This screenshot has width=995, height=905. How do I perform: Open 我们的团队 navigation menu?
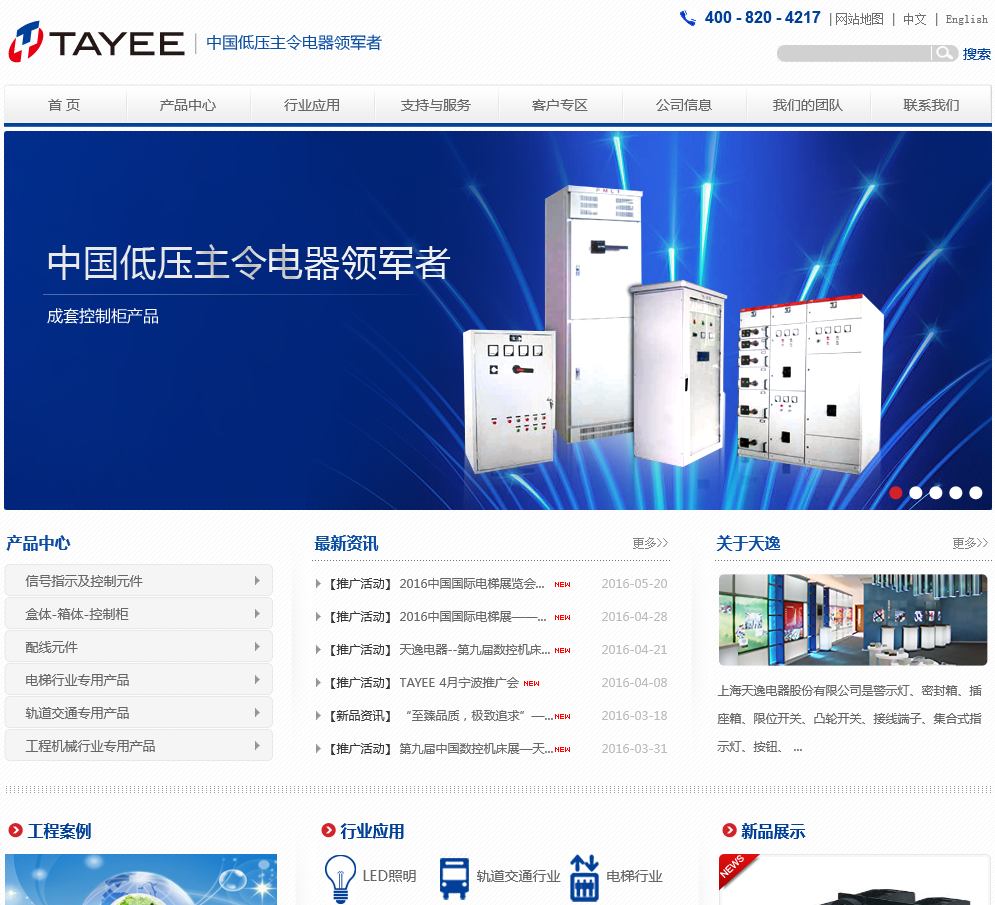point(808,105)
